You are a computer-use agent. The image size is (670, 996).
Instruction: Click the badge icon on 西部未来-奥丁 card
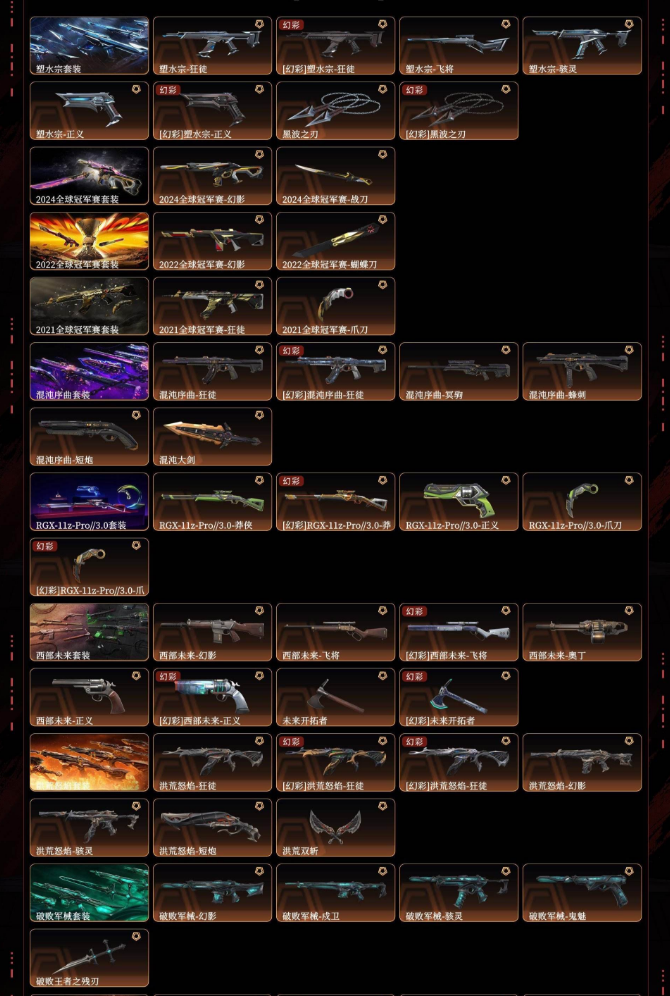(629, 610)
